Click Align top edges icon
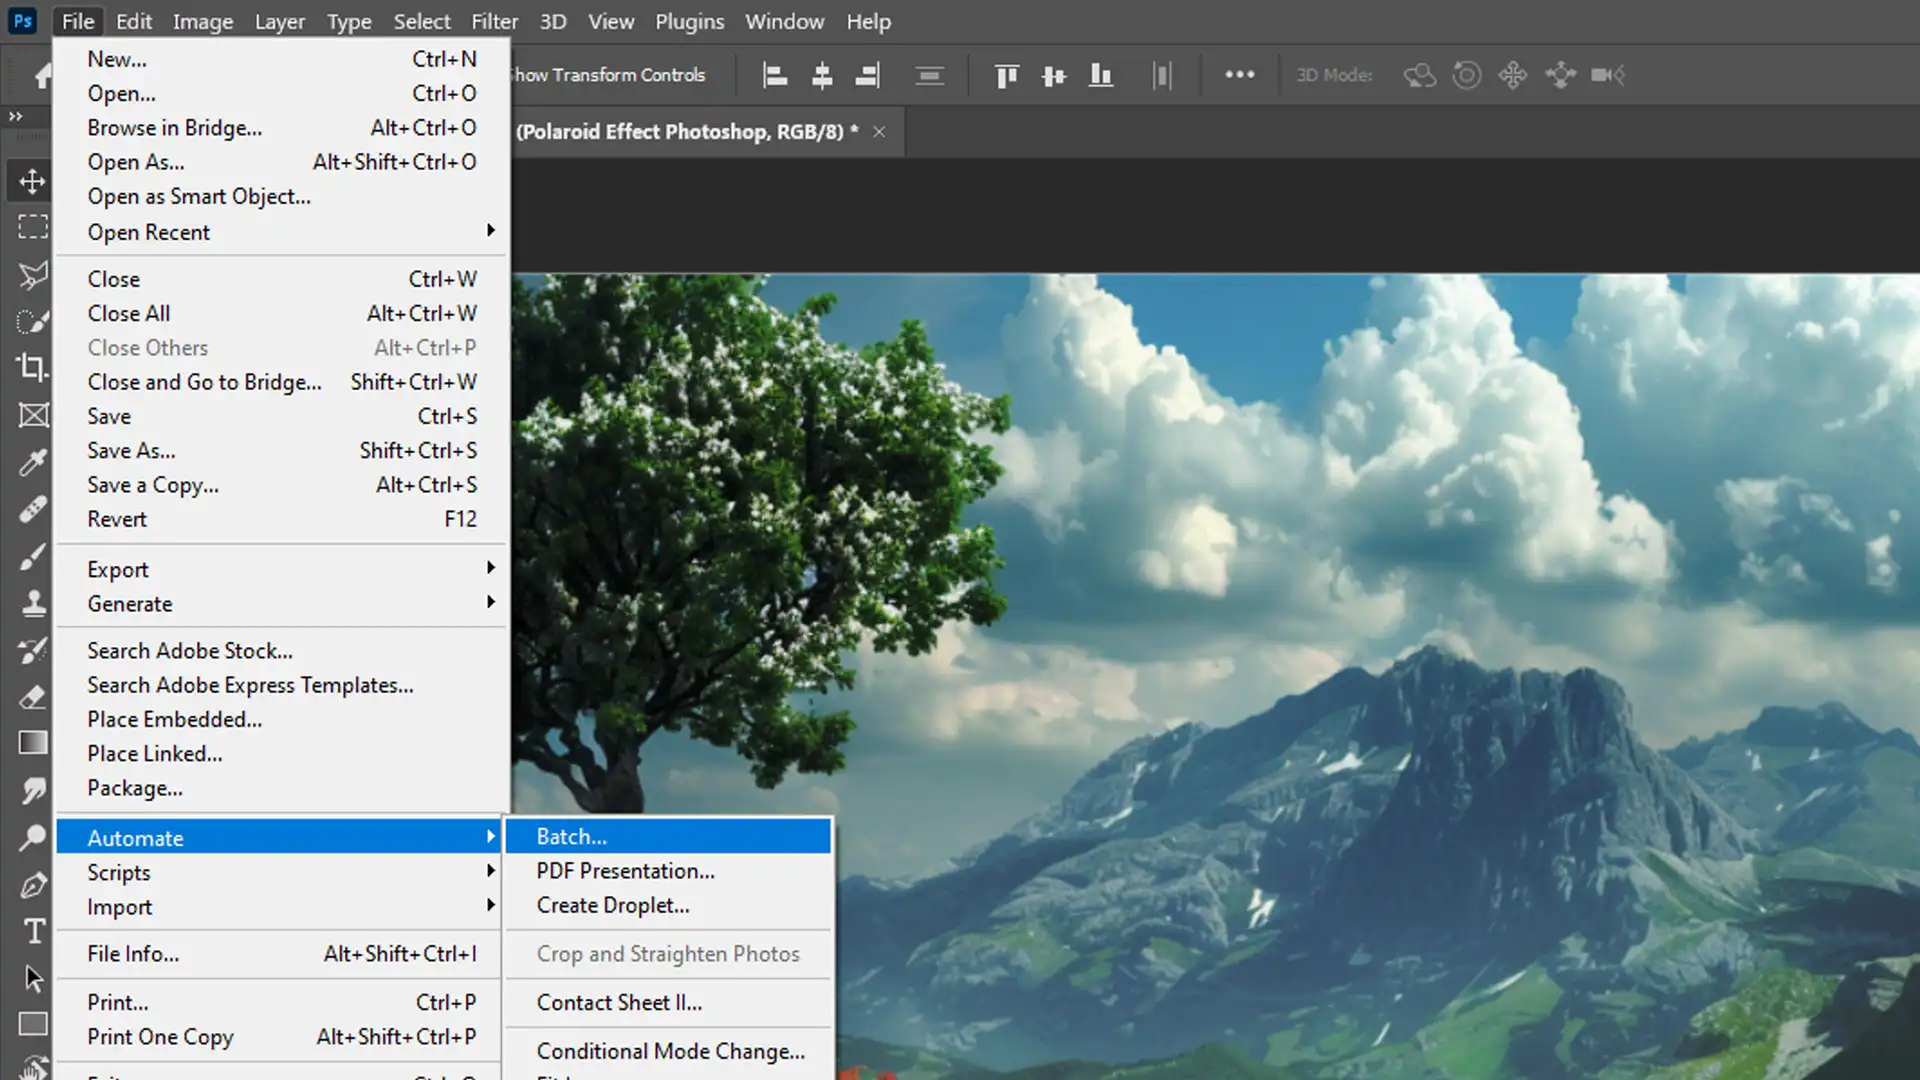 (x=1007, y=75)
